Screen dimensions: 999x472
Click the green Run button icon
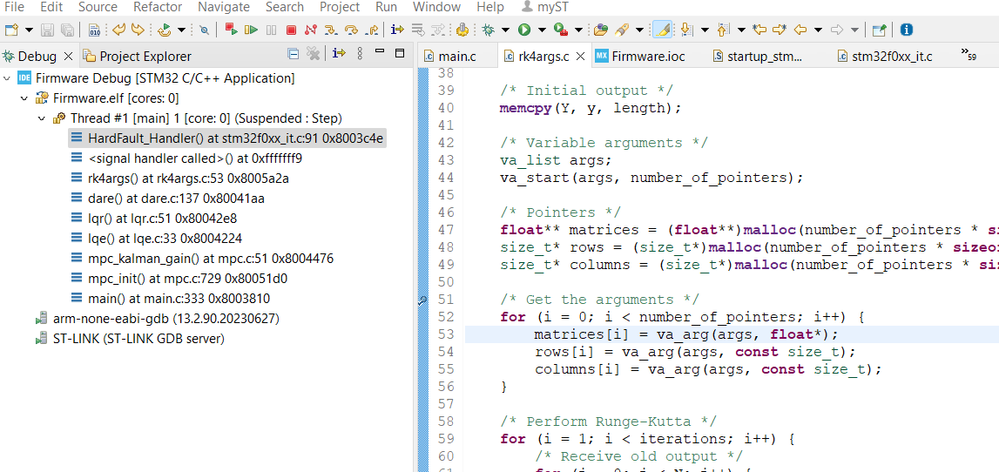pyautogui.click(x=524, y=29)
